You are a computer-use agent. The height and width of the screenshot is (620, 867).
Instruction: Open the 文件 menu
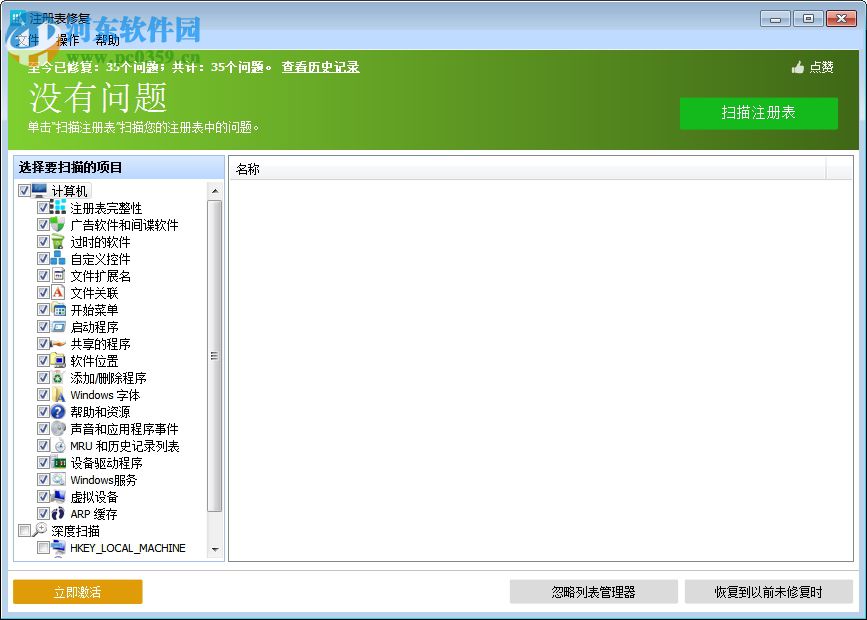coord(27,40)
